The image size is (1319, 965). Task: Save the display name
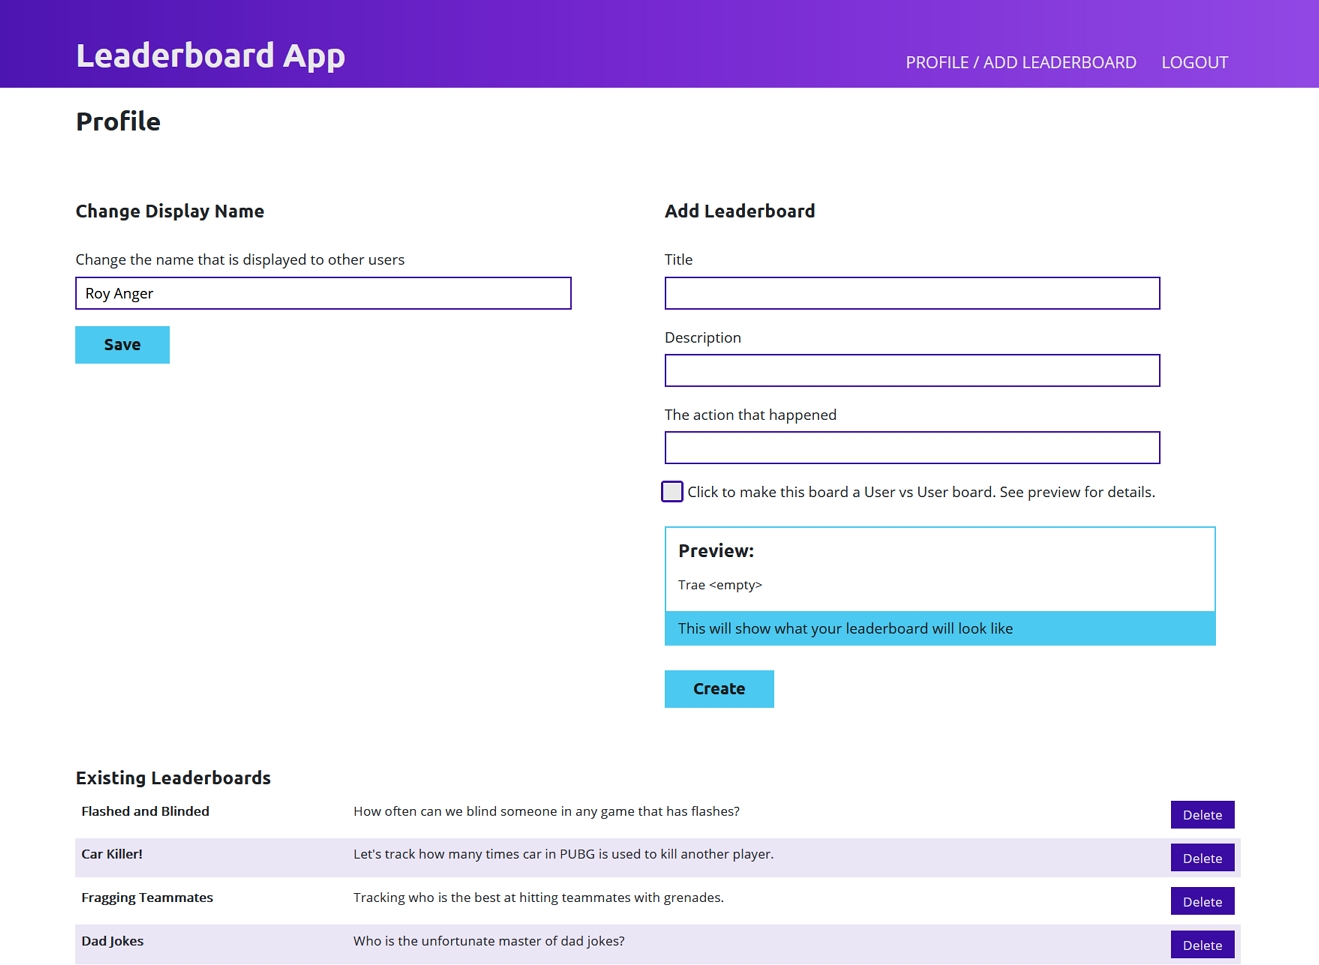pos(122,345)
